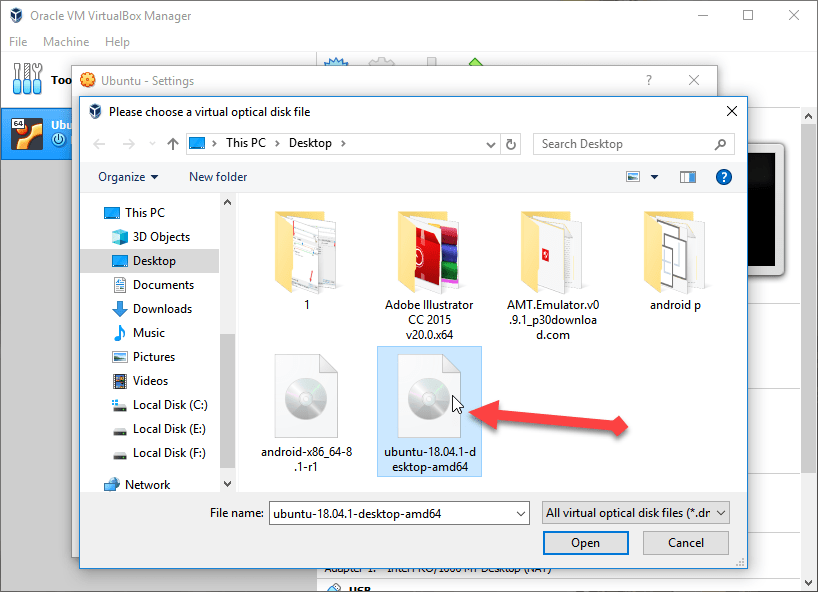Open the android p folder

click(x=675, y=260)
